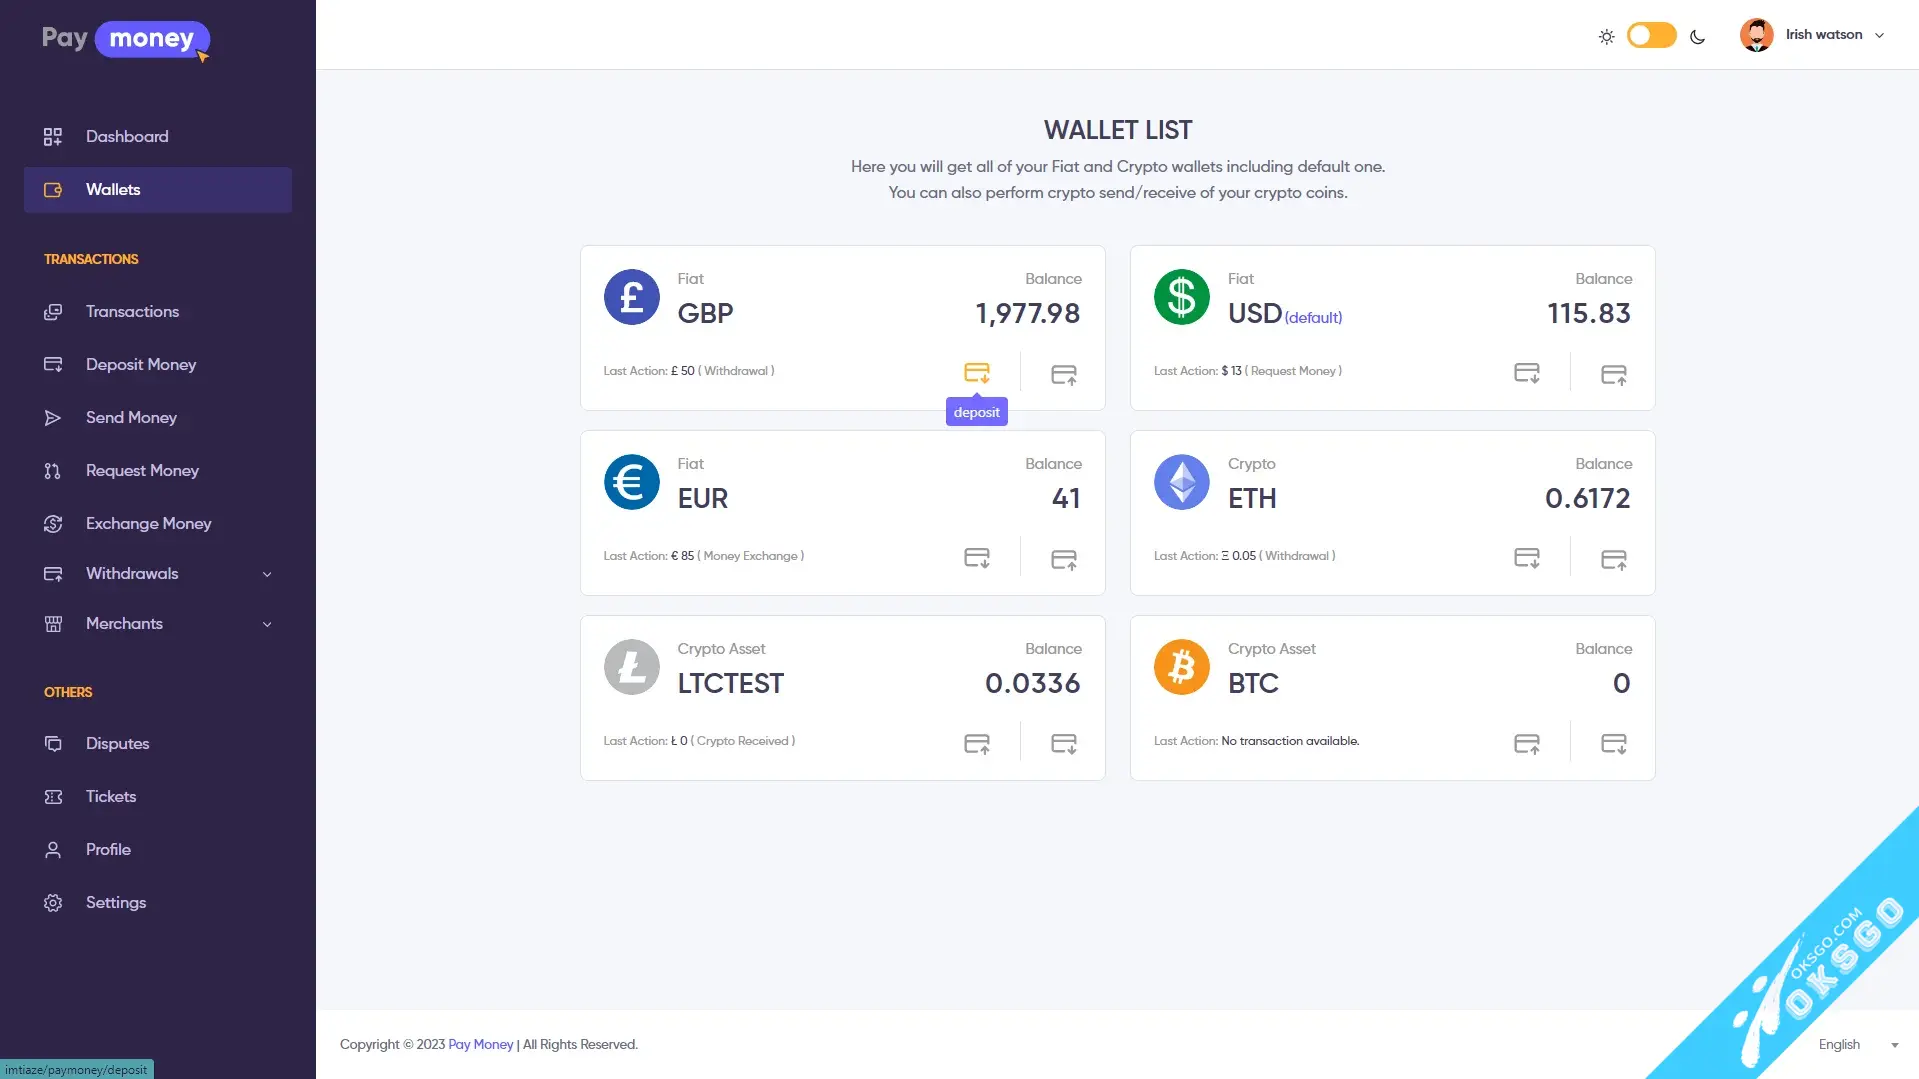Click the GBP wallet withdraw icon

[x=1063, y=374]
